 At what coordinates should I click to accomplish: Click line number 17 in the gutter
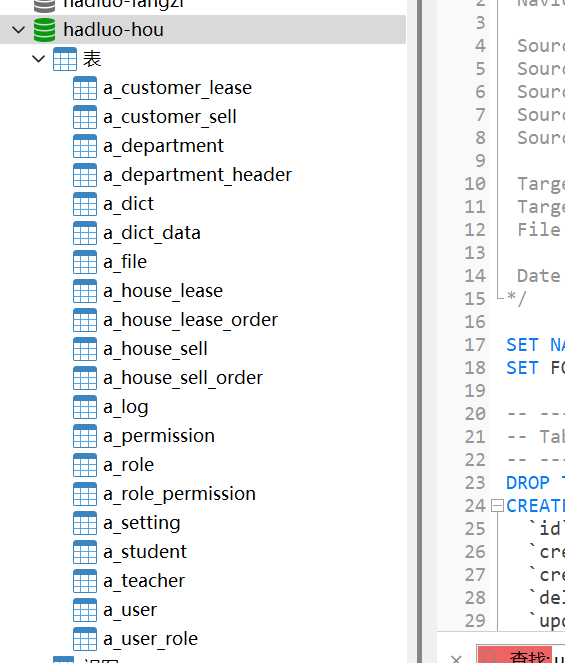click(475, 345)
